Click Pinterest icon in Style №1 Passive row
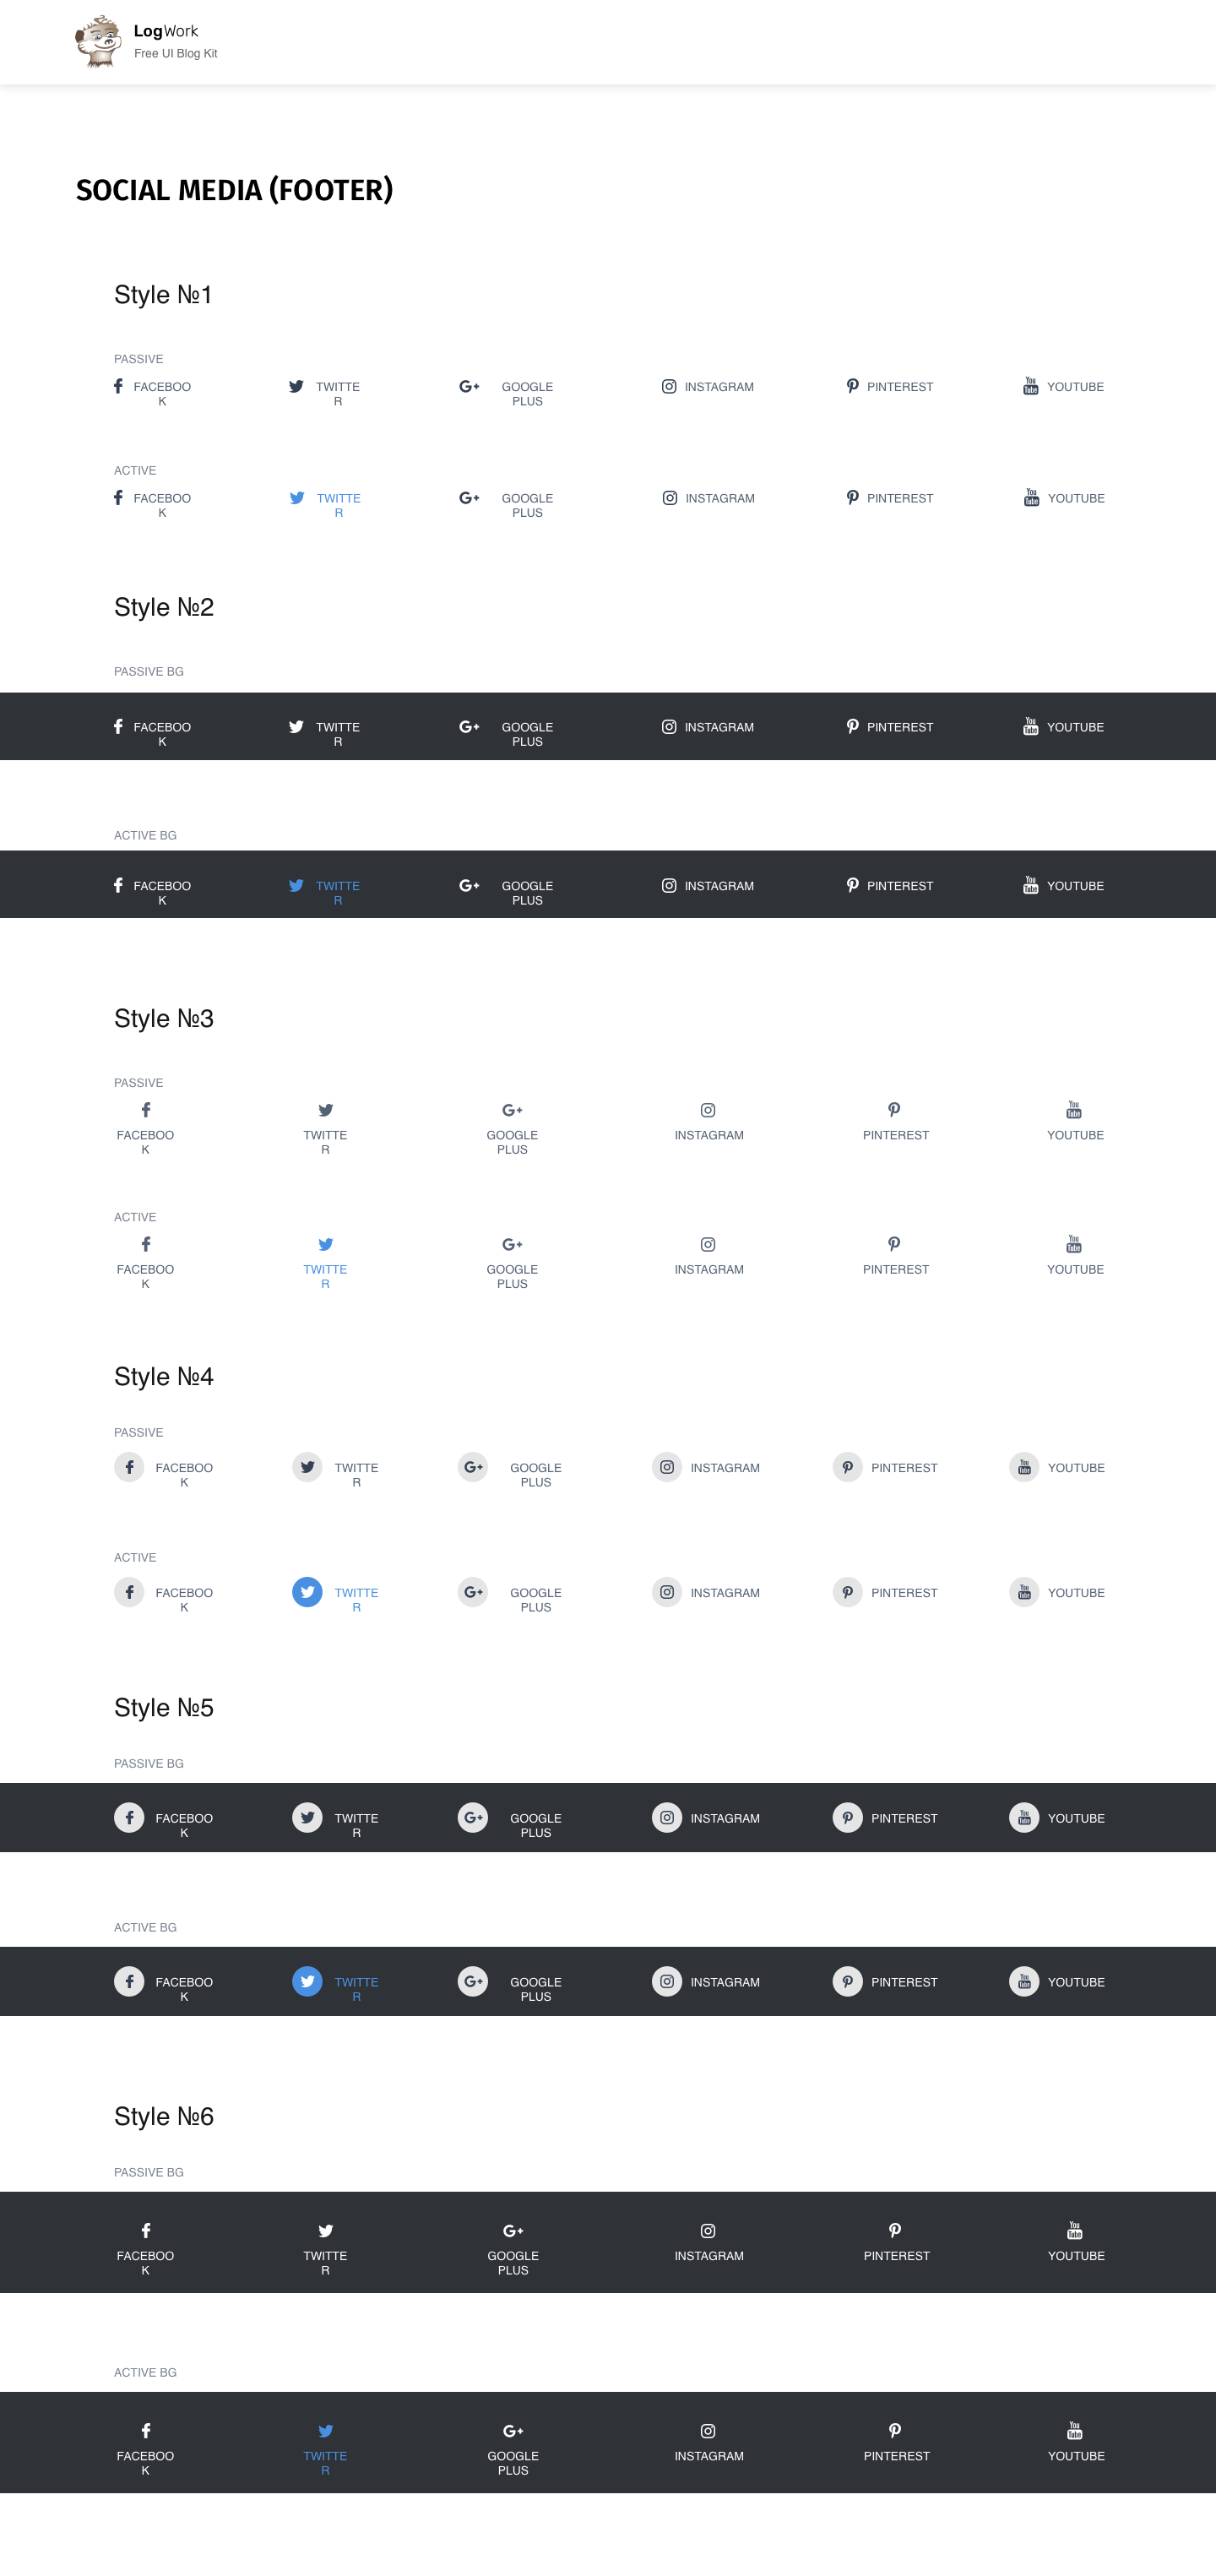Image resolution: width=1216 pixels, height=2576 pixels. (852, 386)
